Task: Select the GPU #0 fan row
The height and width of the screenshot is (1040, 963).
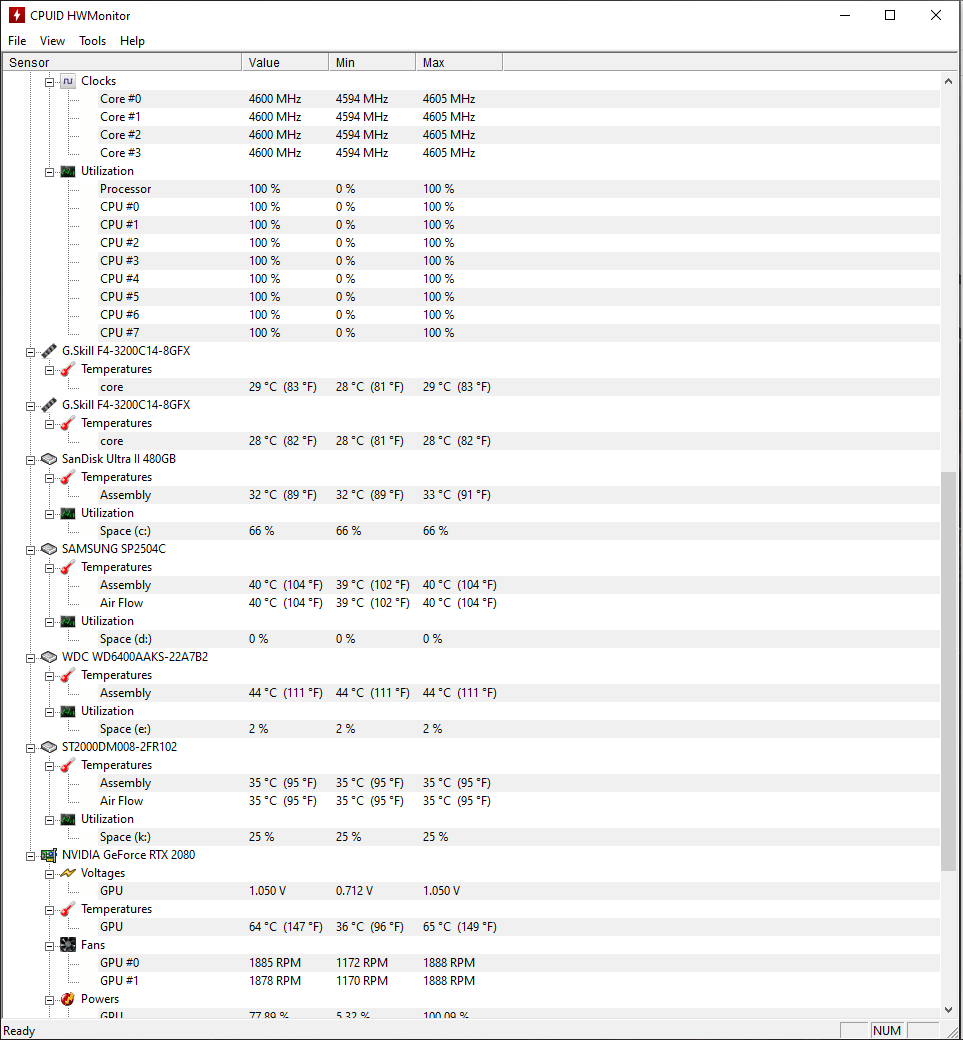Action: [x=519, y=962]
